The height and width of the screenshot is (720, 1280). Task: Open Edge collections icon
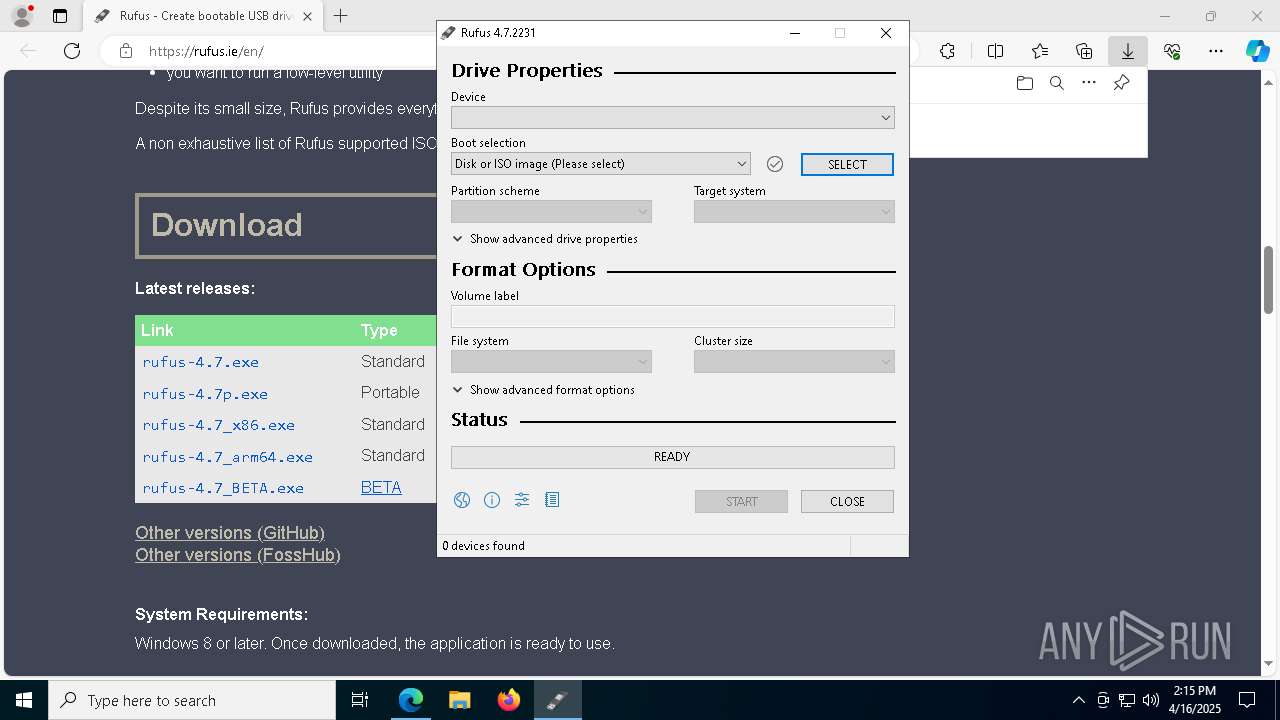[x=1084, y=51]
